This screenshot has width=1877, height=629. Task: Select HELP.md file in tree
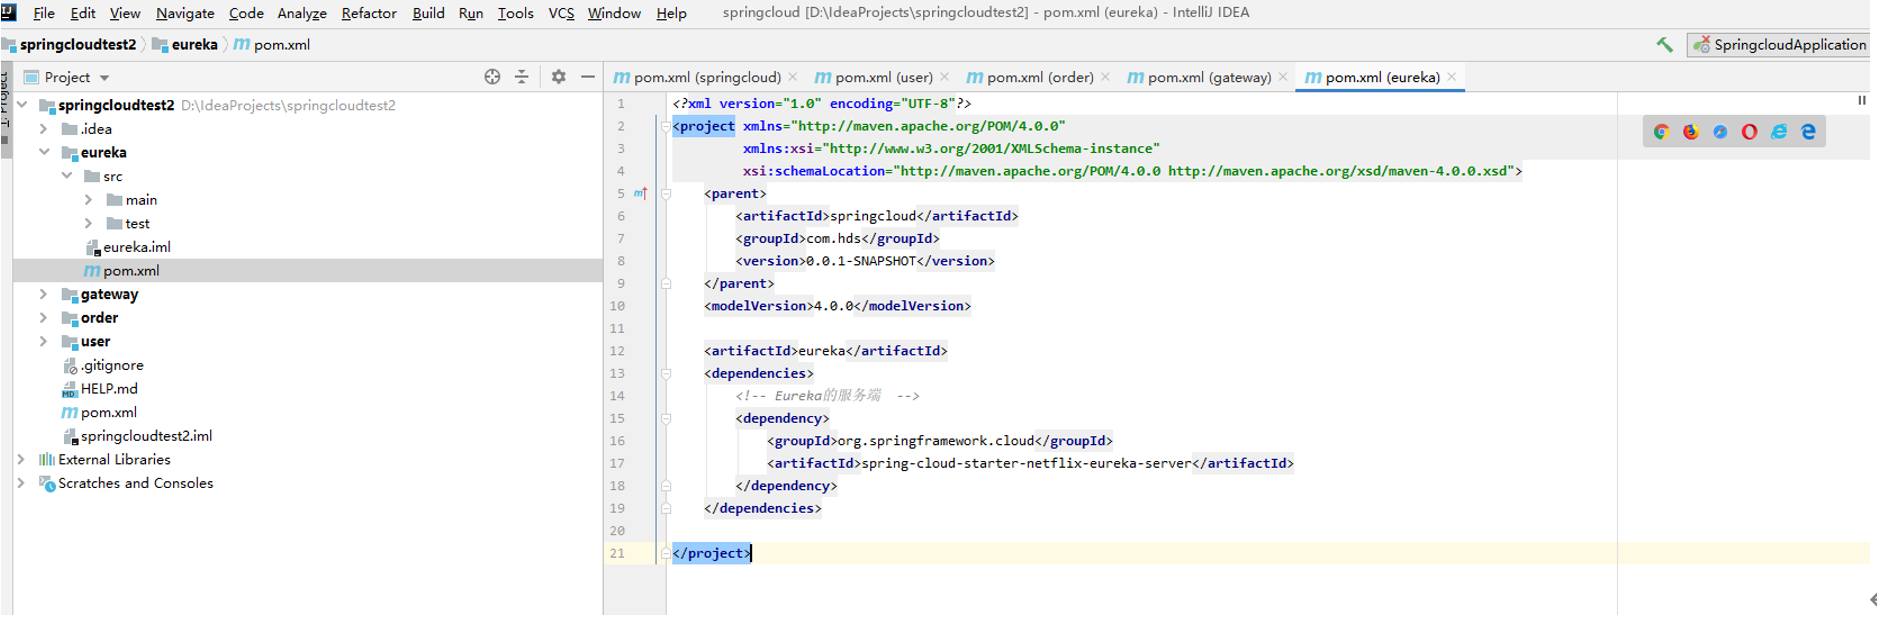pos(109,389)
